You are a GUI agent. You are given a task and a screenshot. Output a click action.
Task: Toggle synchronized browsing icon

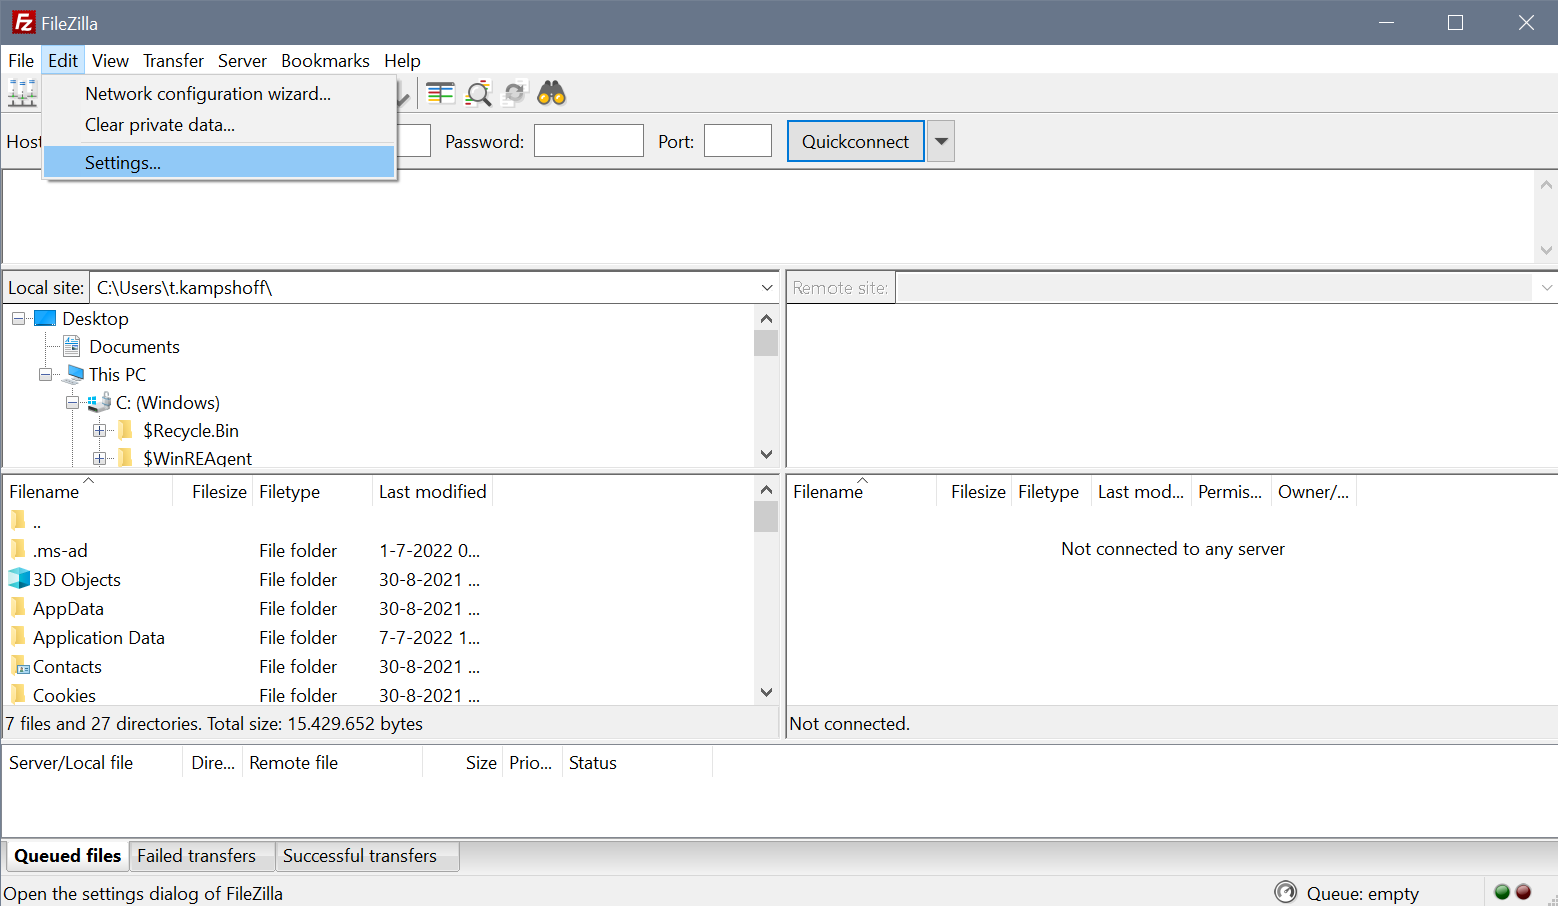tap(515, 93)
